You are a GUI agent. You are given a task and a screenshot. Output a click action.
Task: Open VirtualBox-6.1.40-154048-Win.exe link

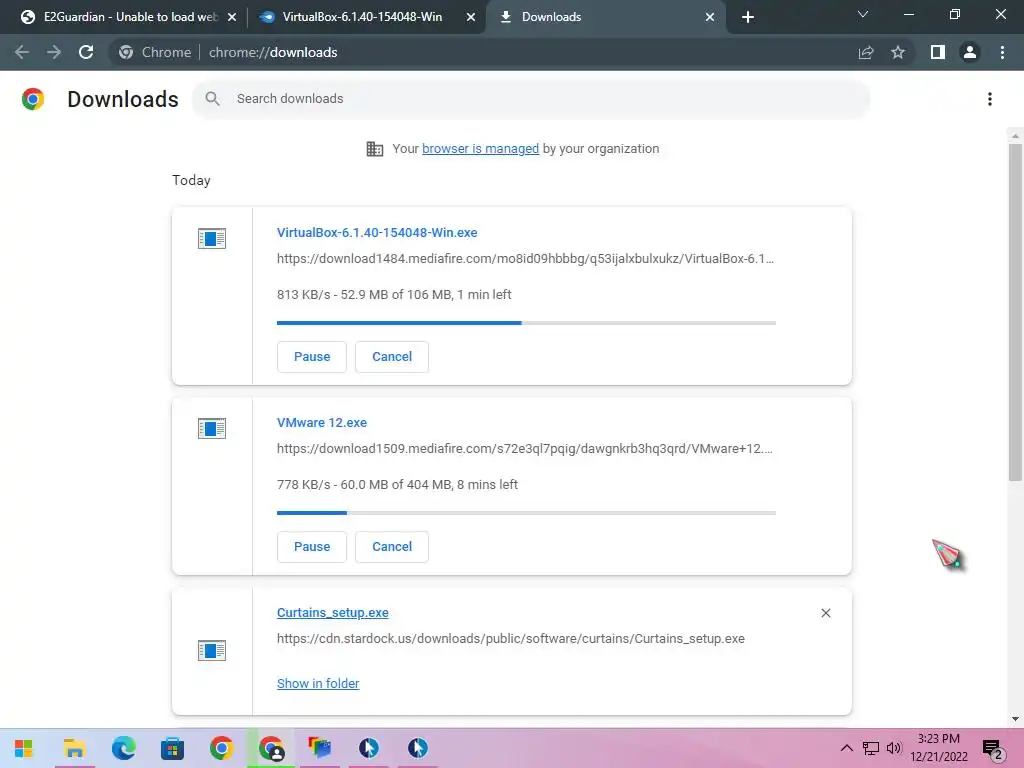[377, 232]
